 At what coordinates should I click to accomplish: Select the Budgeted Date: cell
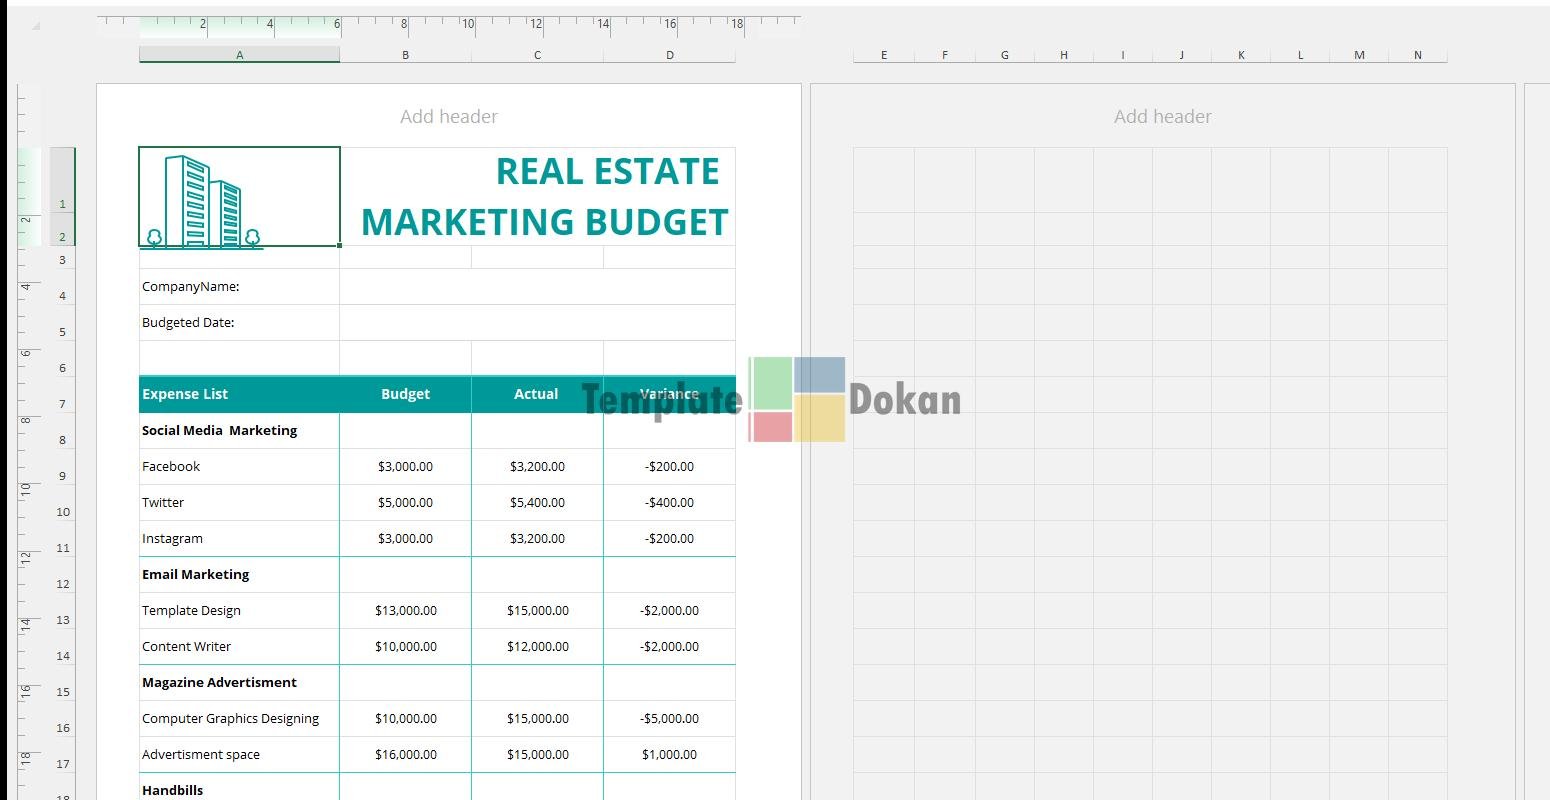(239, 323)
